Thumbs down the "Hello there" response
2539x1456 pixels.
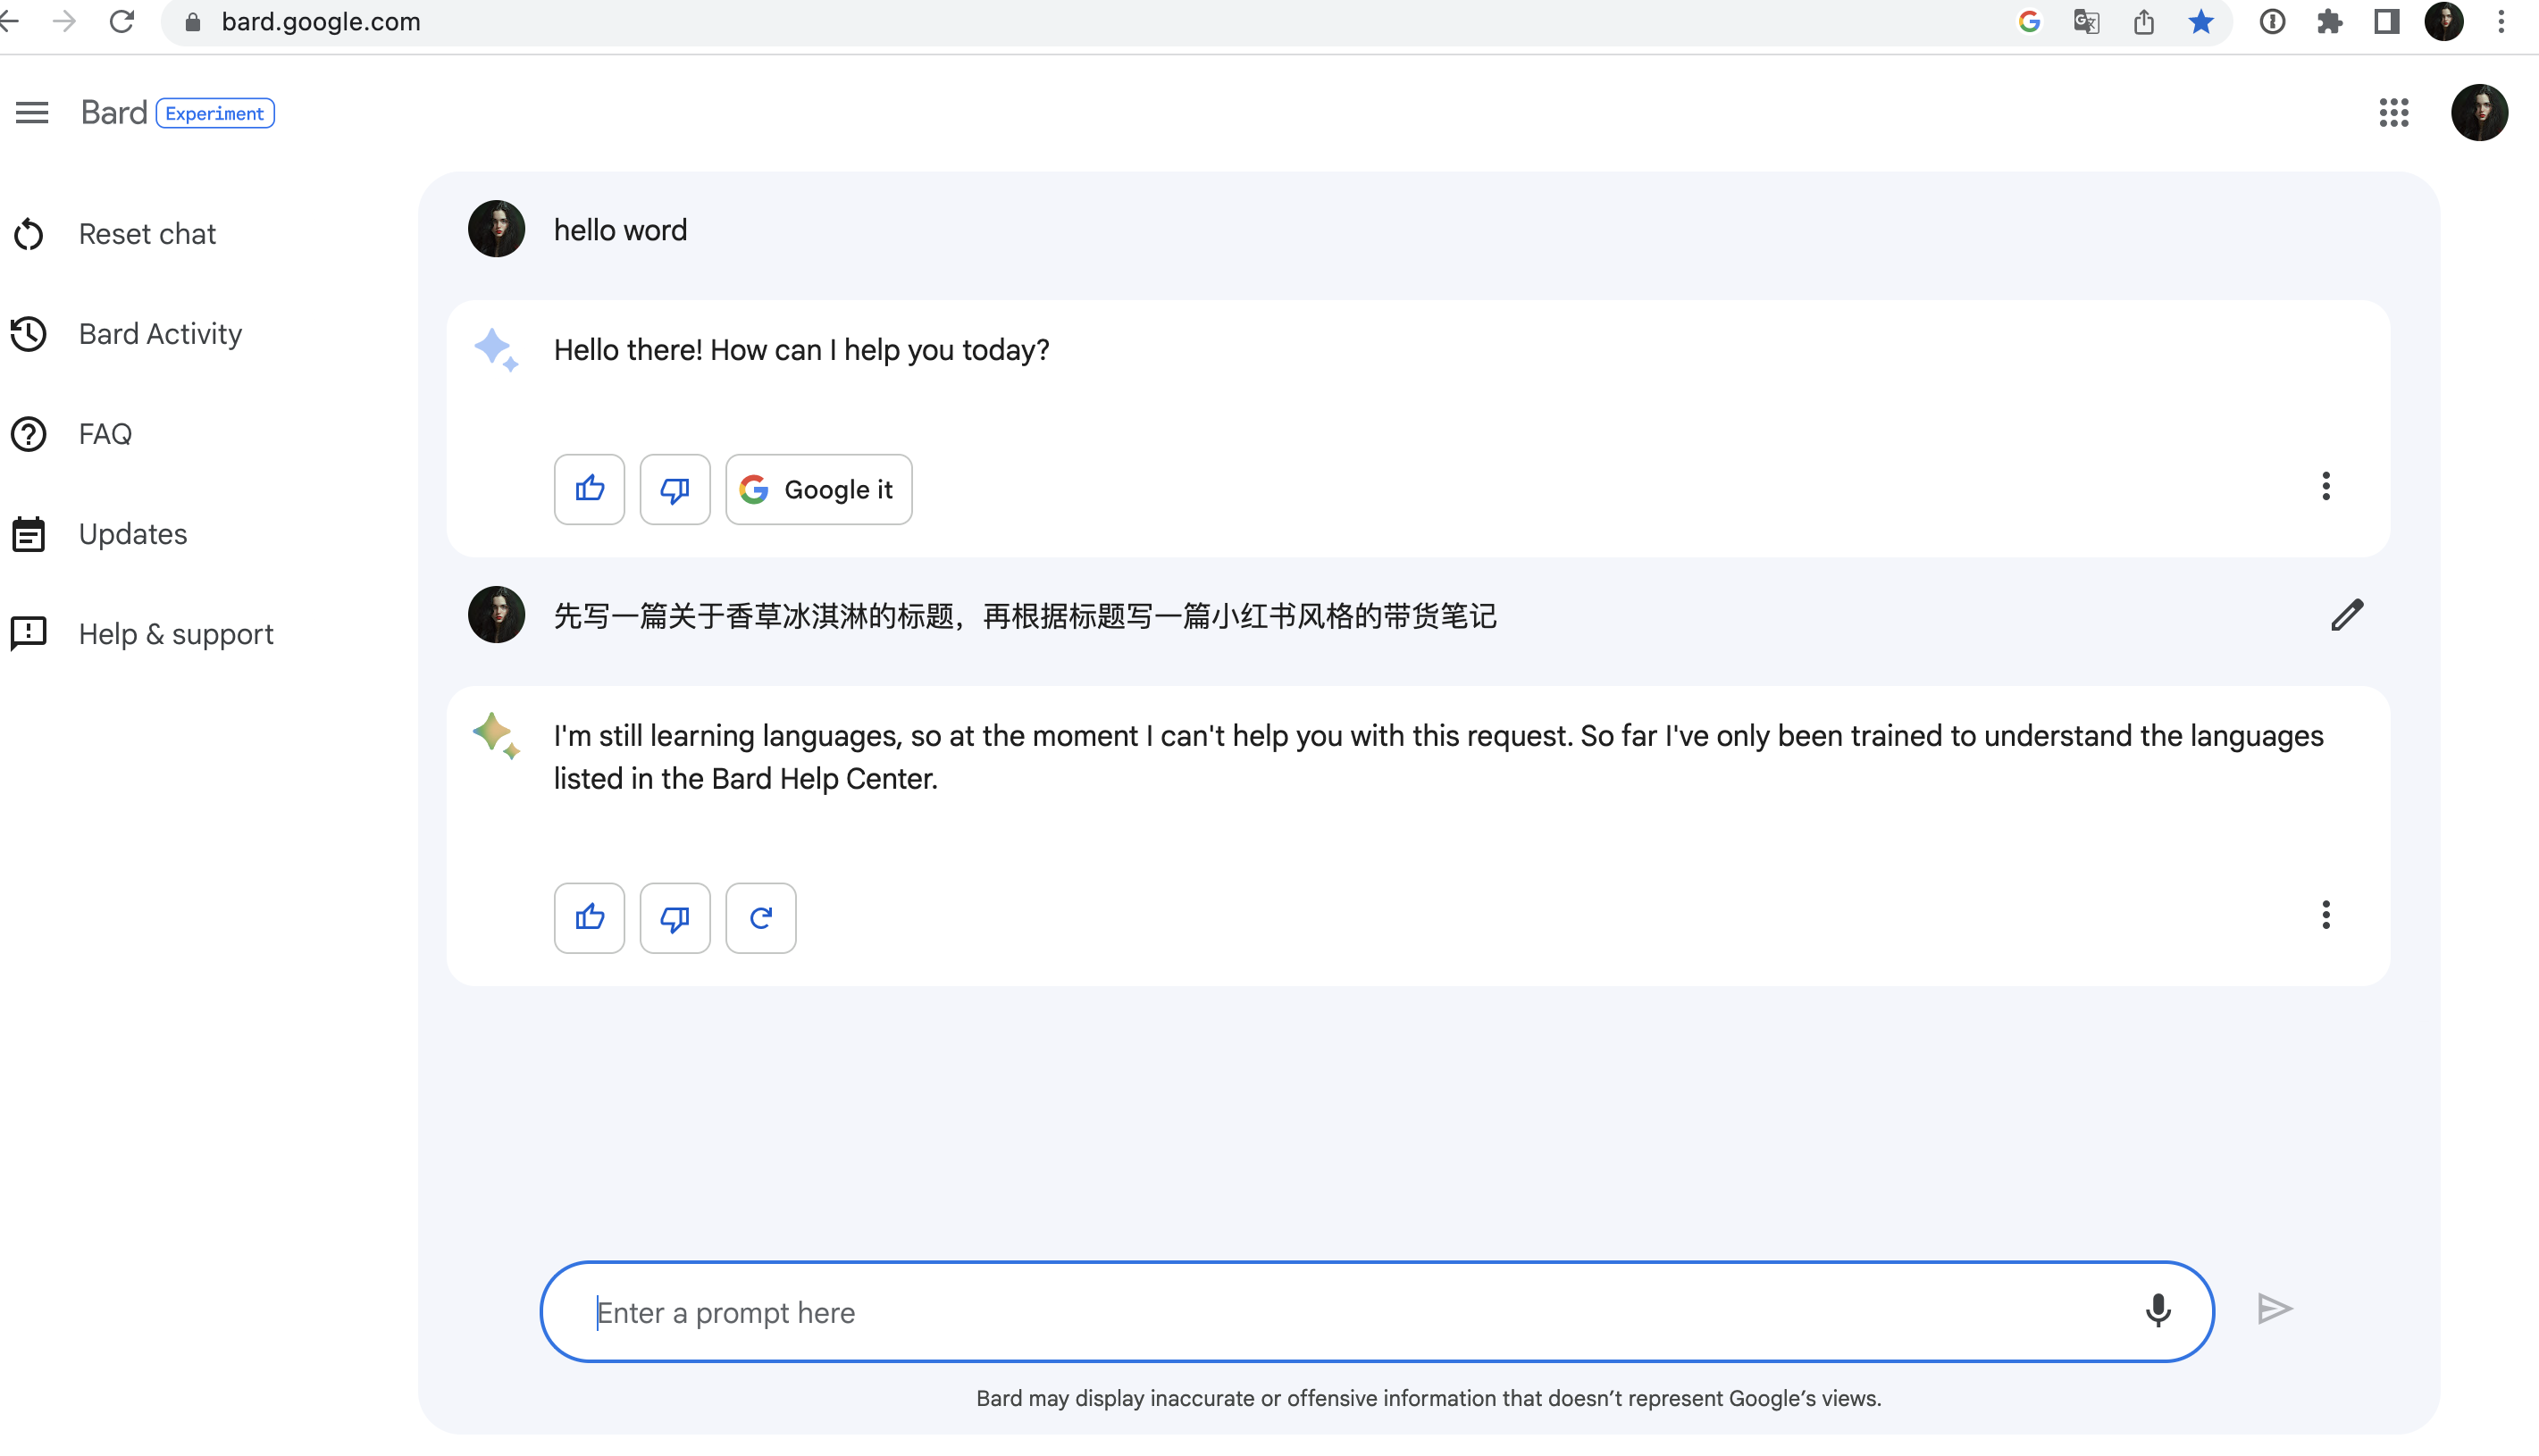click(675, 489)
